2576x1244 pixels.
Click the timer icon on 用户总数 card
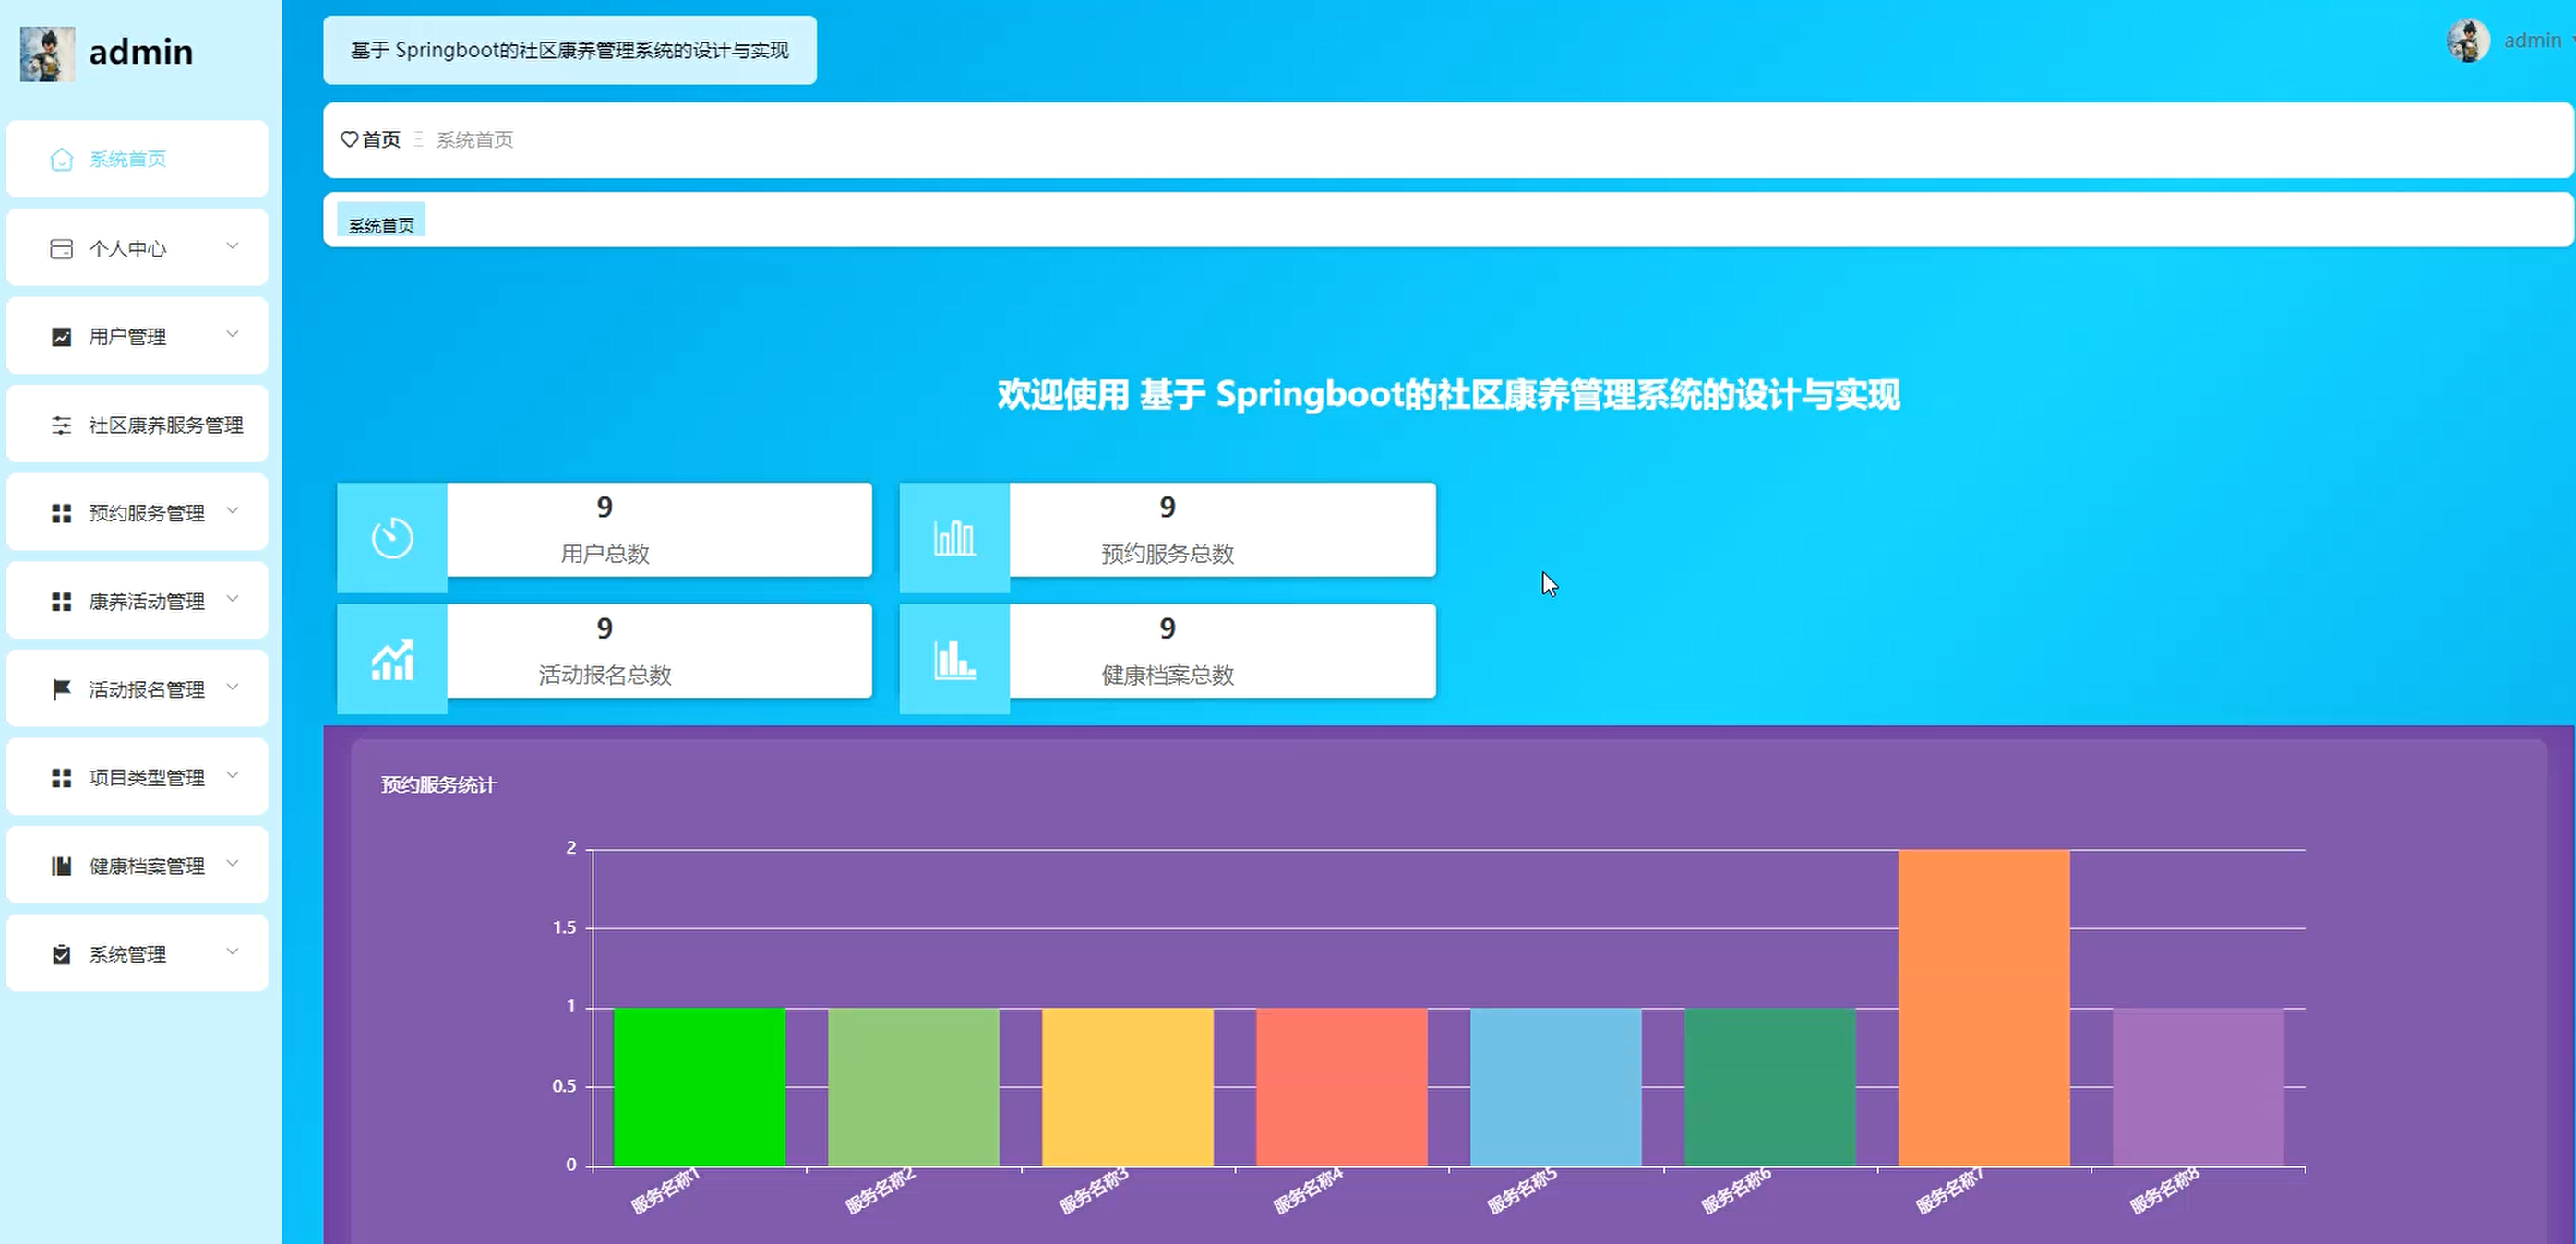[392, 538]
